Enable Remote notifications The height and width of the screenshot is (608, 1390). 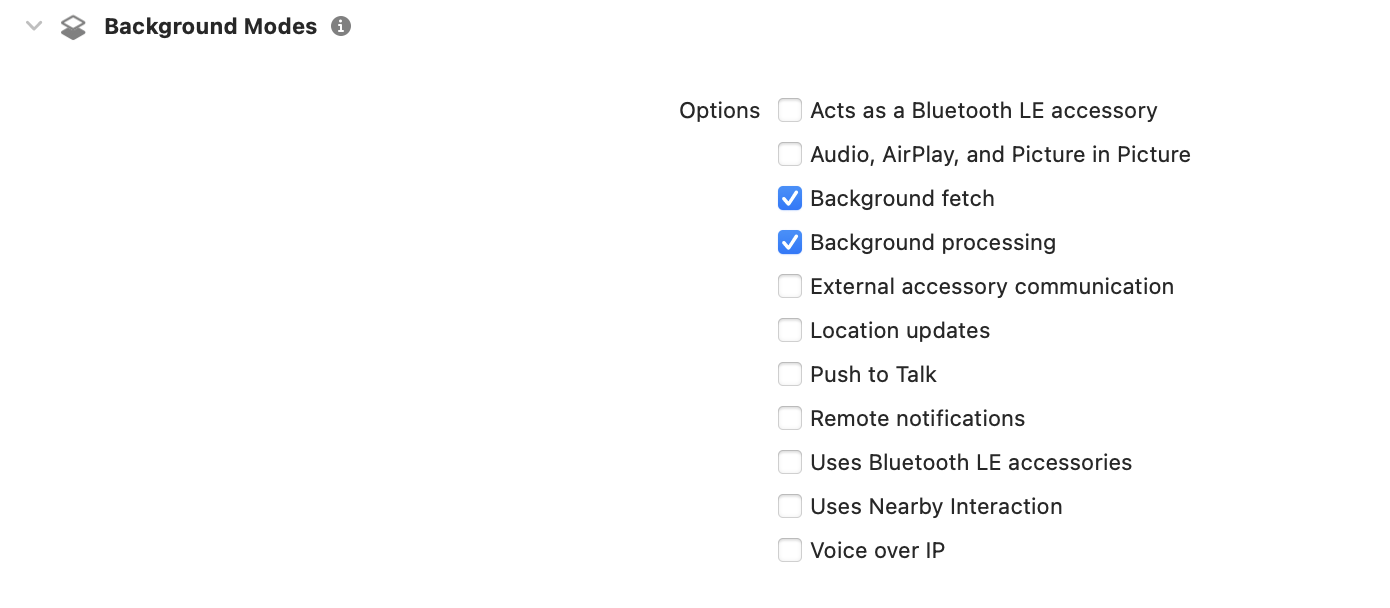790,418
